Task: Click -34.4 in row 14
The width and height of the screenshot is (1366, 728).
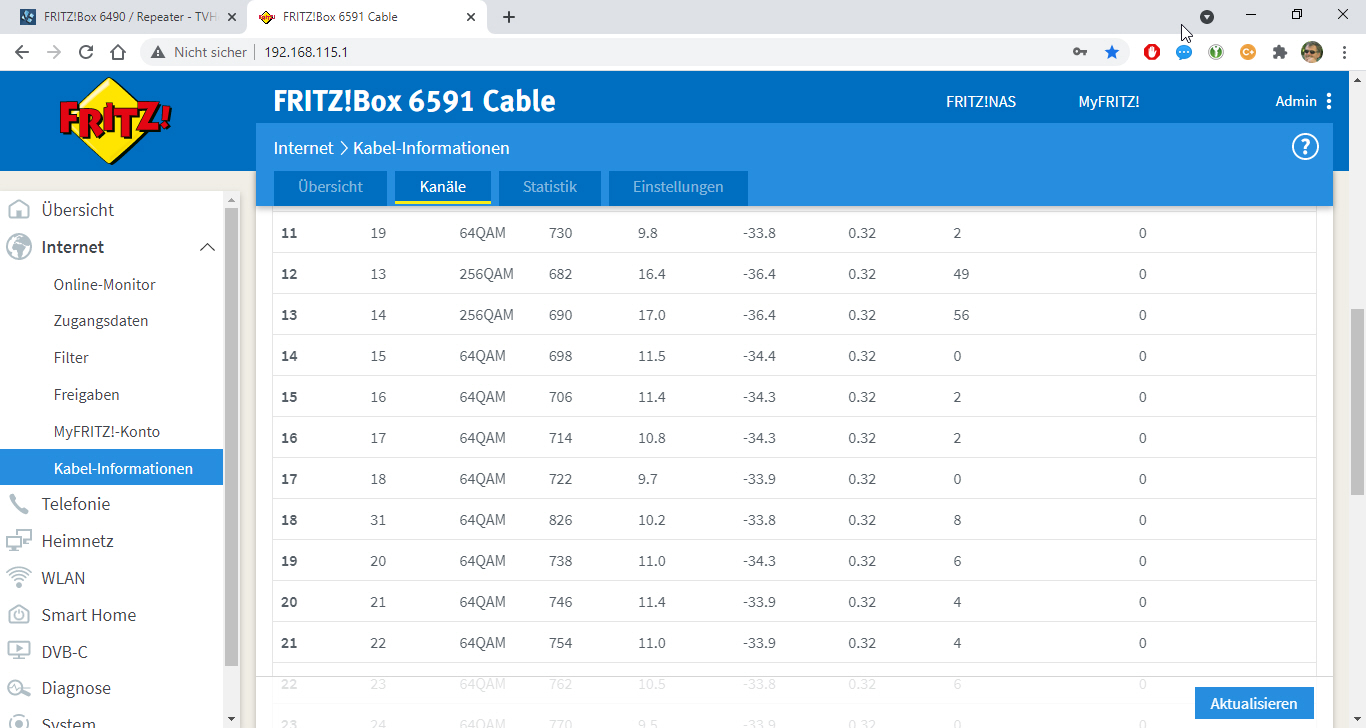Action: (x=759, y=356)
